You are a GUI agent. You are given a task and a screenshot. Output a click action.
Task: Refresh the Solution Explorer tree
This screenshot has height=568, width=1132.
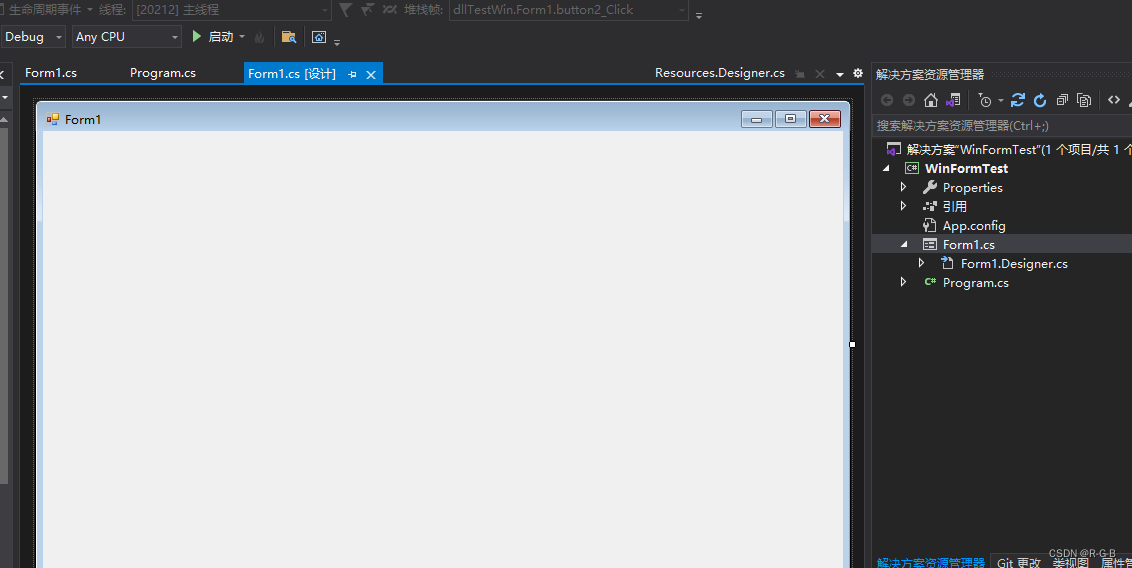[x=1040, y=100]
